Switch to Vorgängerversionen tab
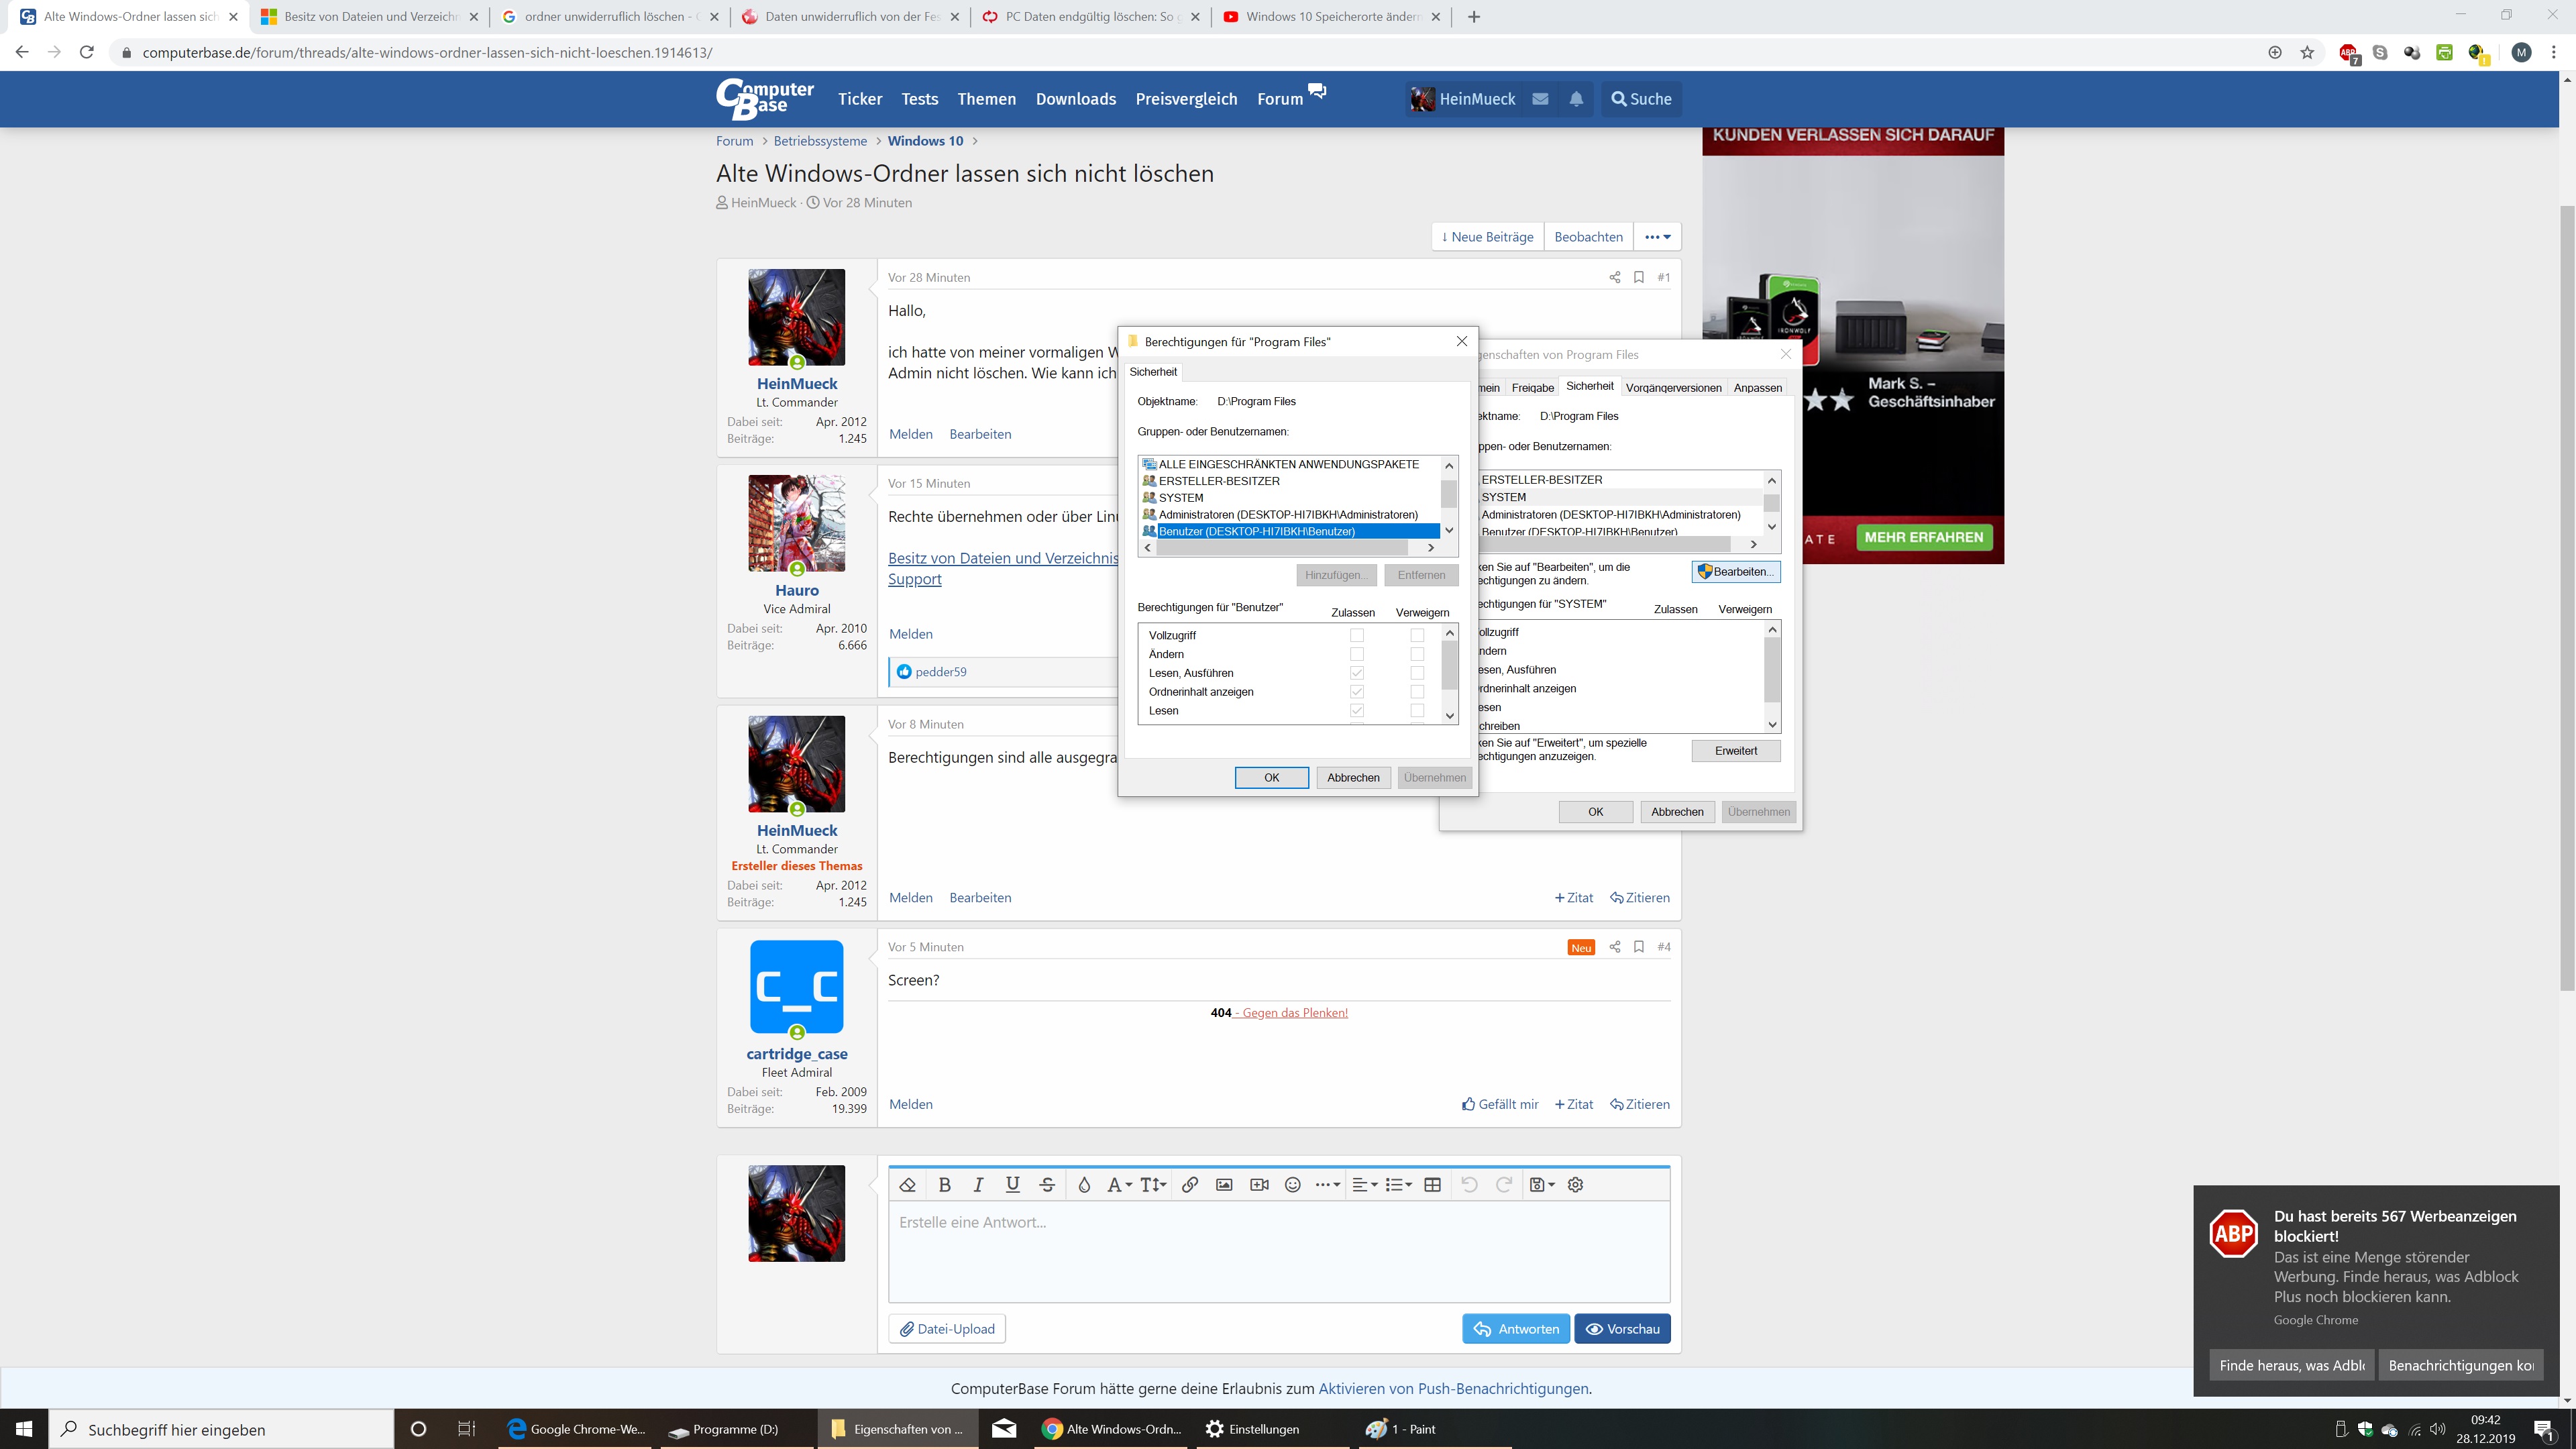The height and width of the screenshot is (1449, 2576). [1673, 388]
